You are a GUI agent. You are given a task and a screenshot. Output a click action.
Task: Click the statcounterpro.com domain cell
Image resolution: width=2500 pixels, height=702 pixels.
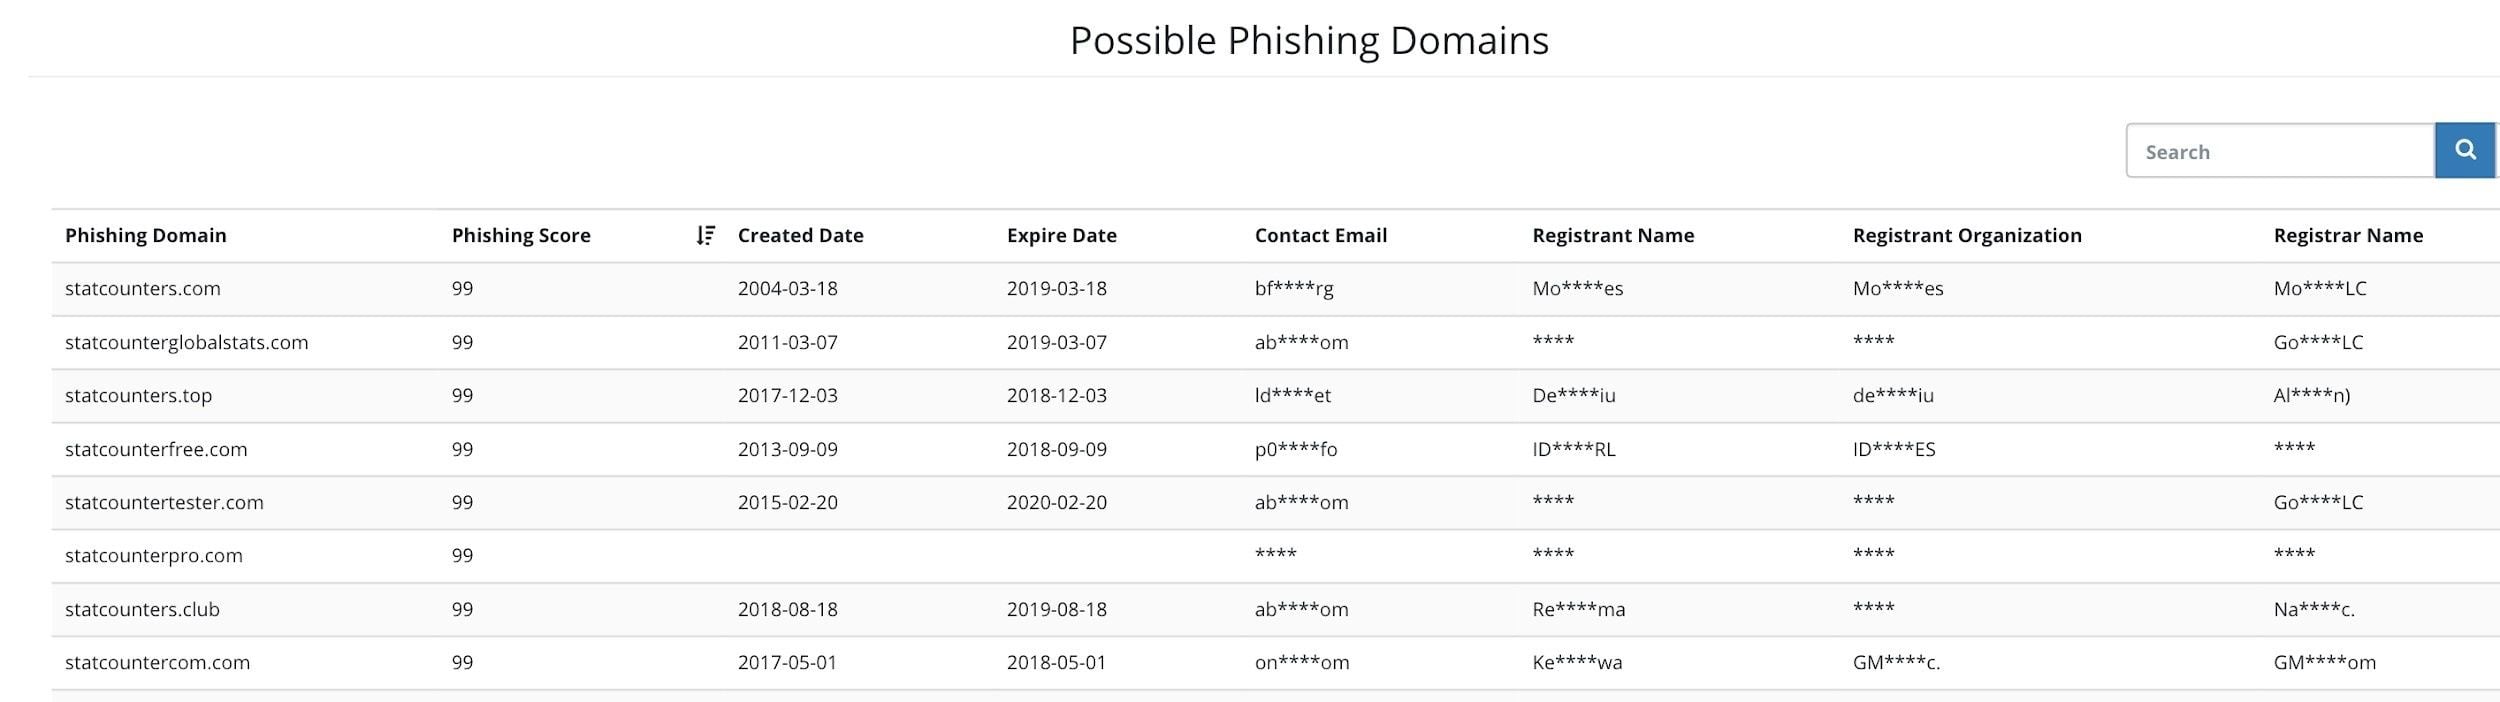click(154, 555)
